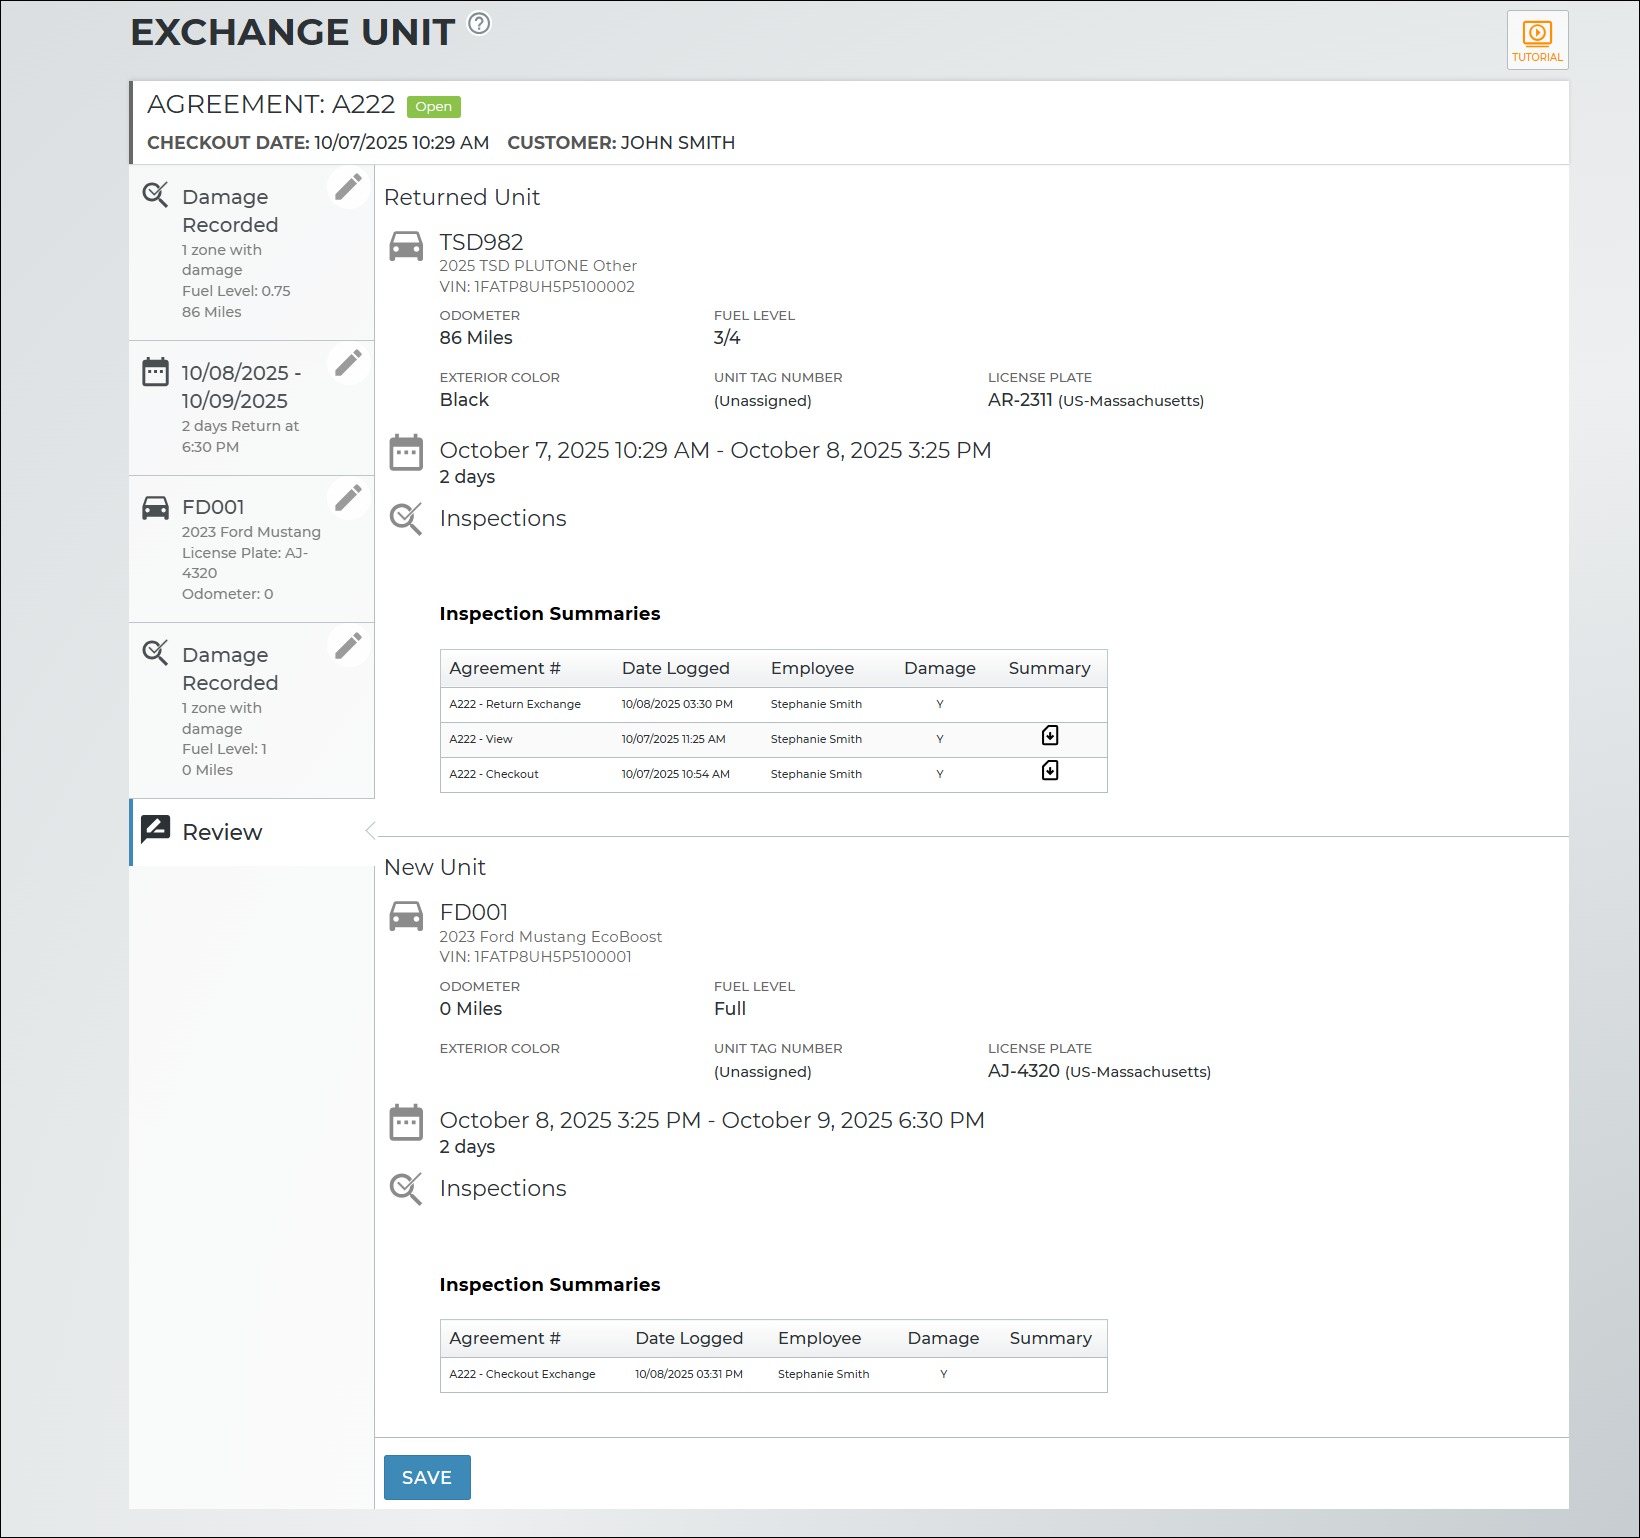This screenshot has width=1640, height=1538.
Task: Click the A222 - Checkout Exchange inspection row
Action: click(522, 1374)
